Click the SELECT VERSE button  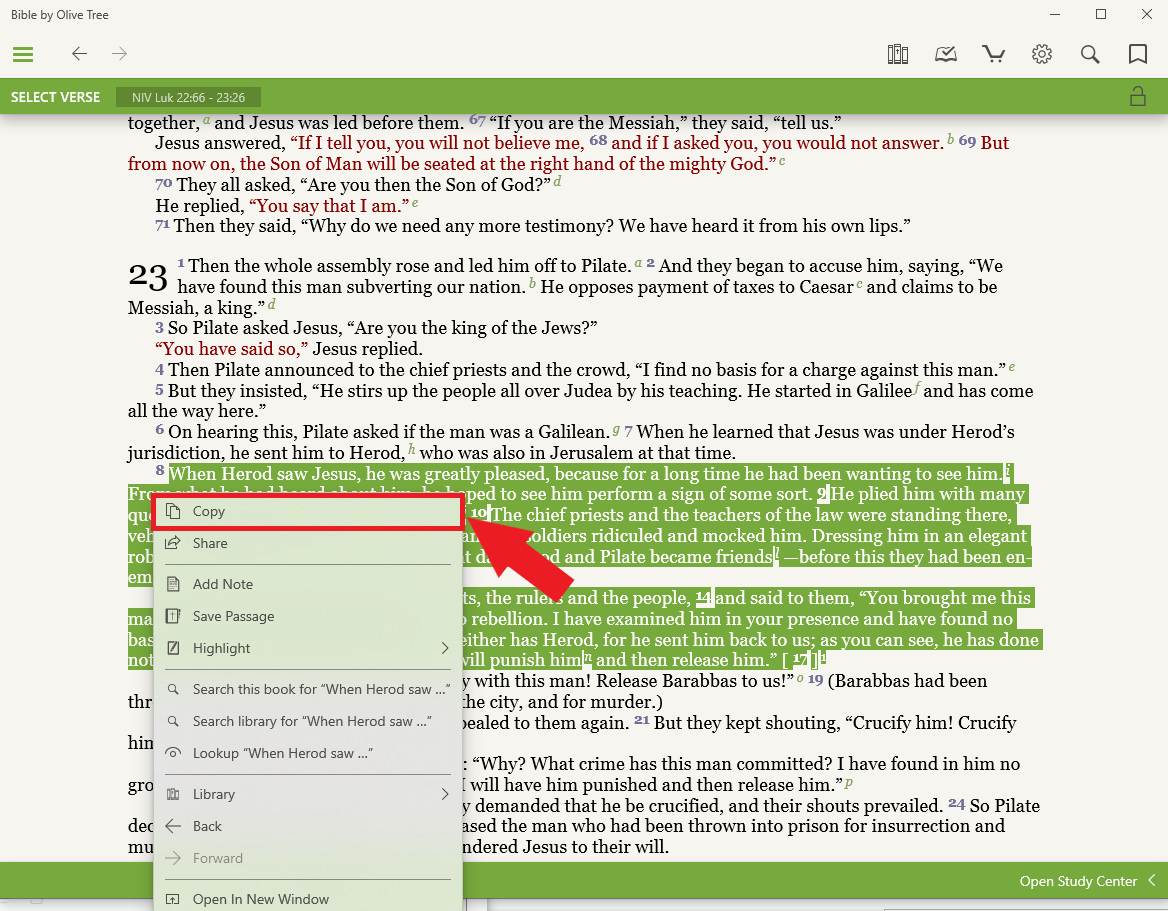pyautogui.click(x=55, y=97)
